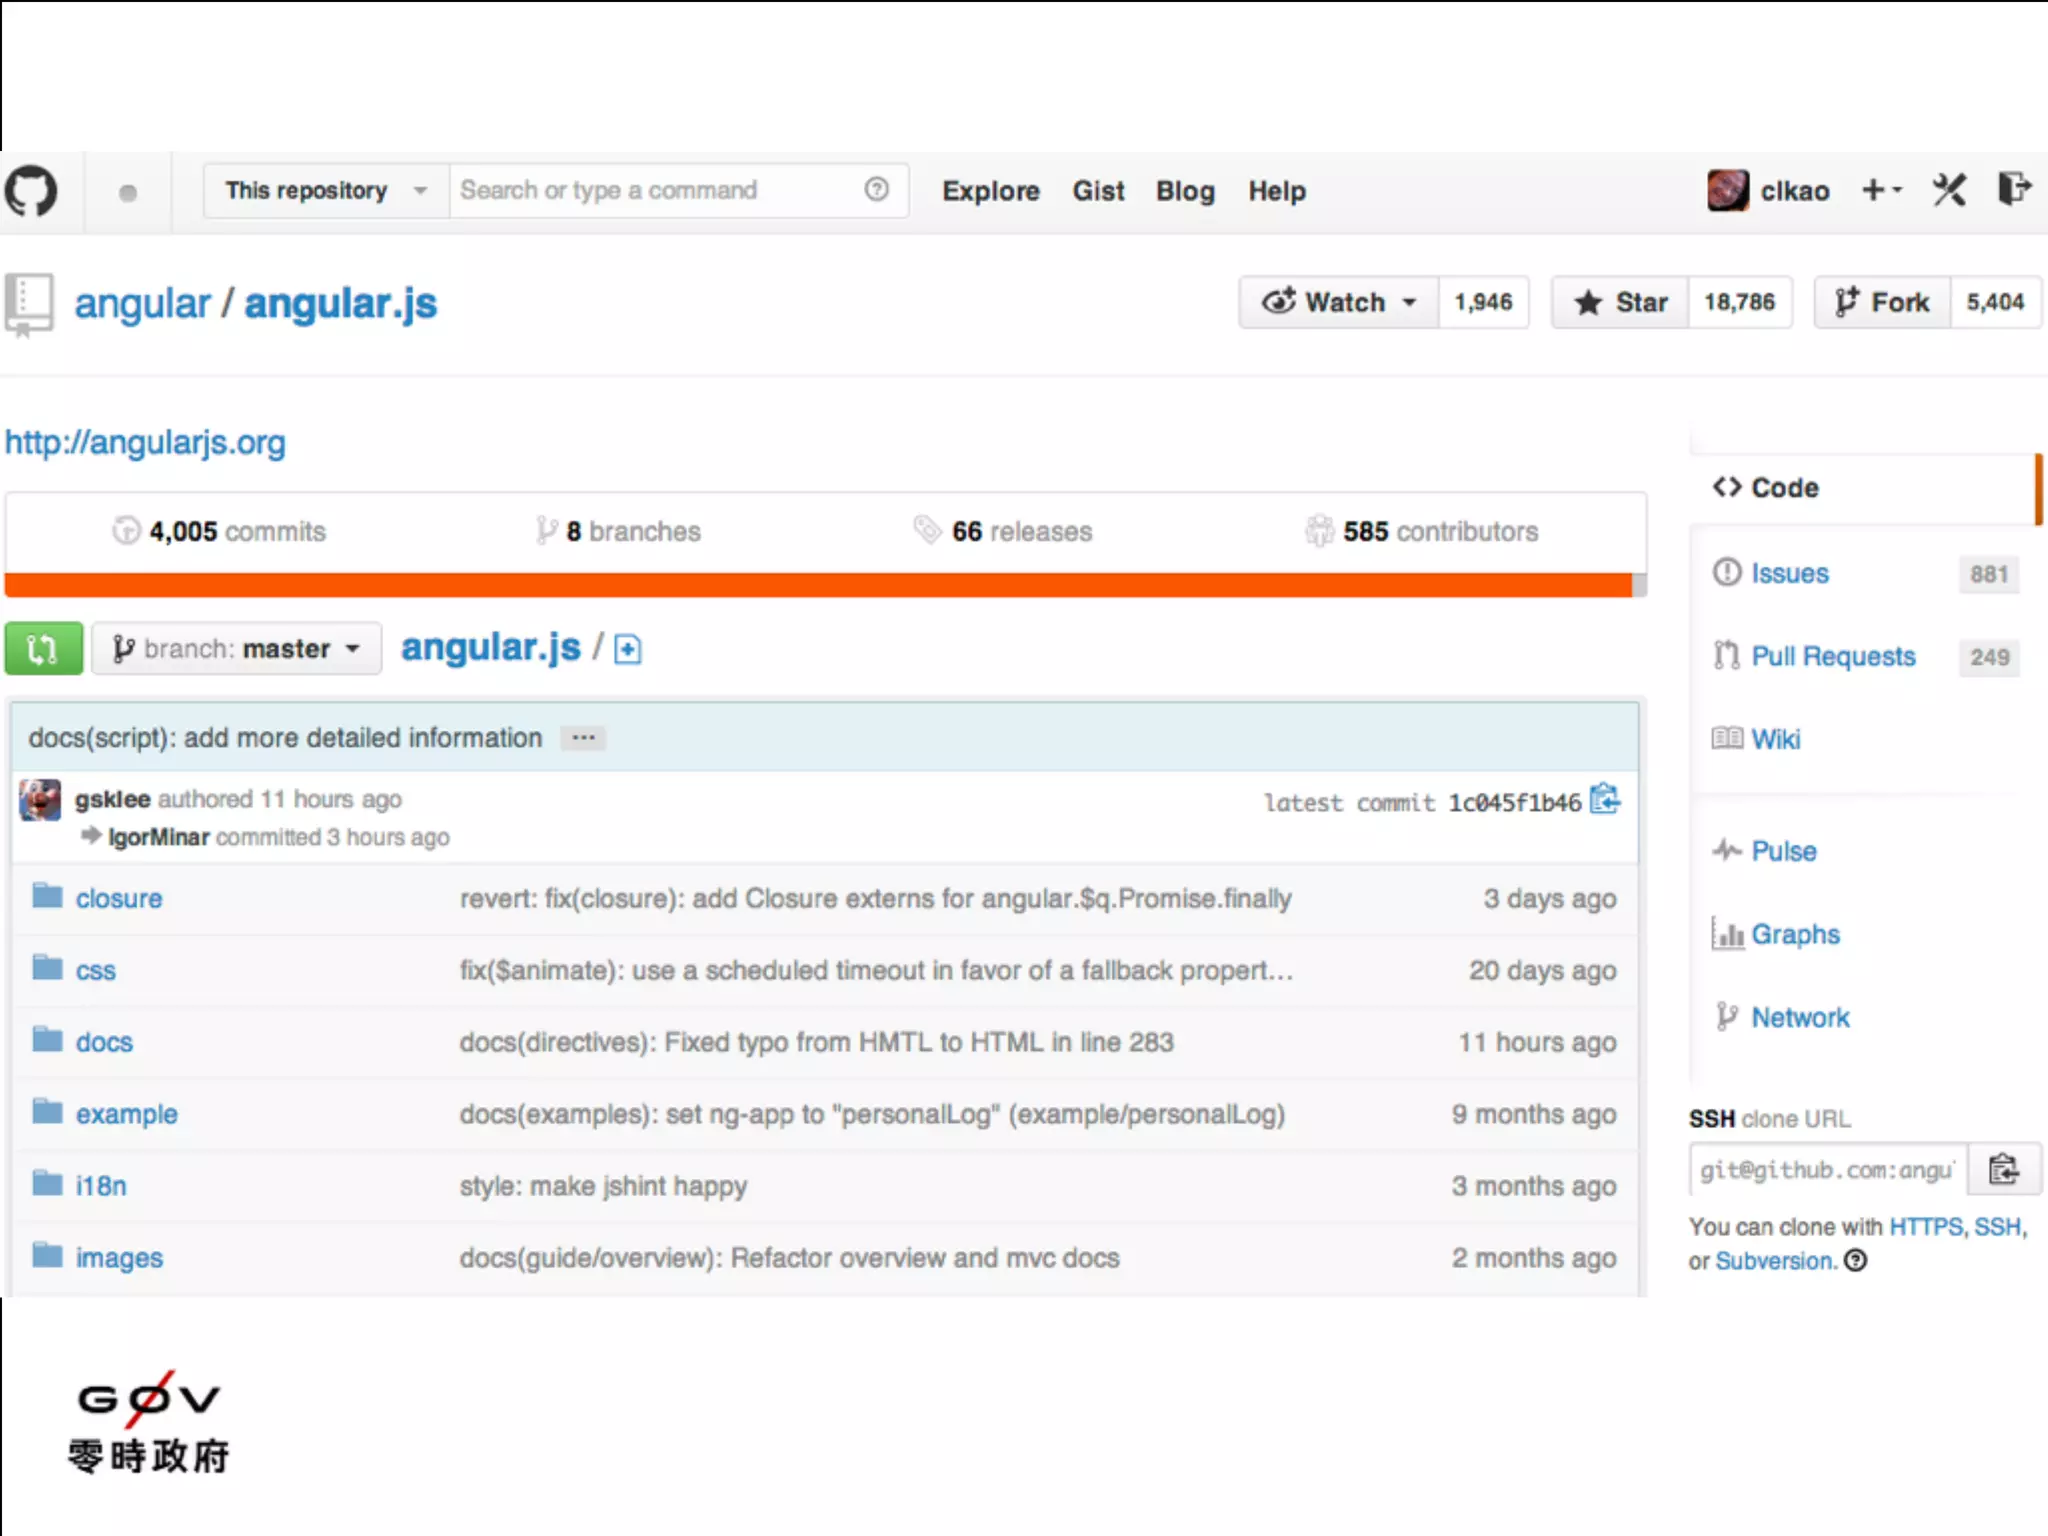Click the GitHub octocat logo
Viewport: 2048px width, 1536px height.
[31, 191]
